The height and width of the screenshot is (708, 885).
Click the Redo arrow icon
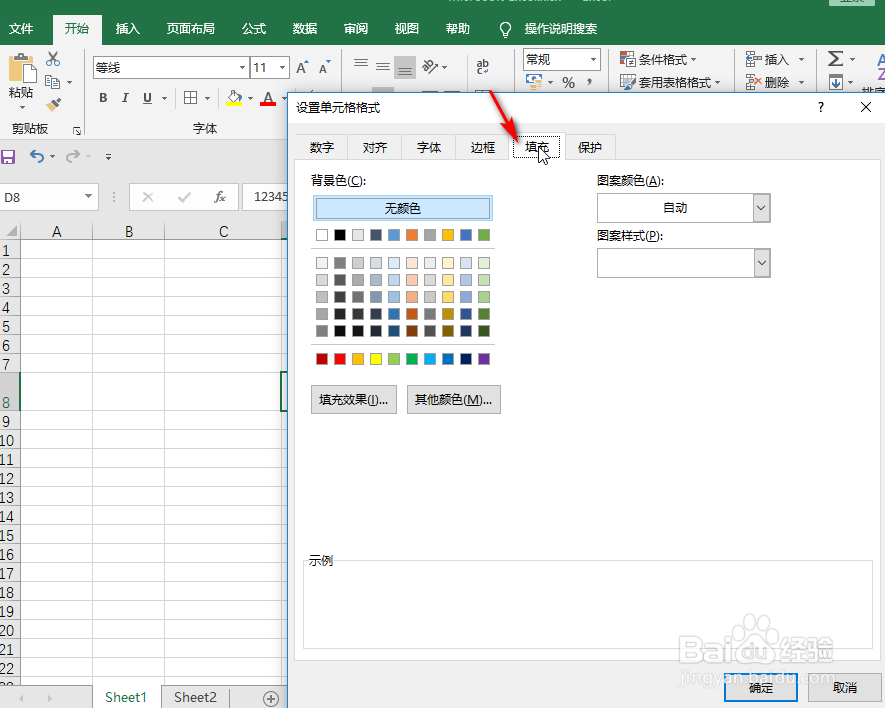(x=73, y=156)
